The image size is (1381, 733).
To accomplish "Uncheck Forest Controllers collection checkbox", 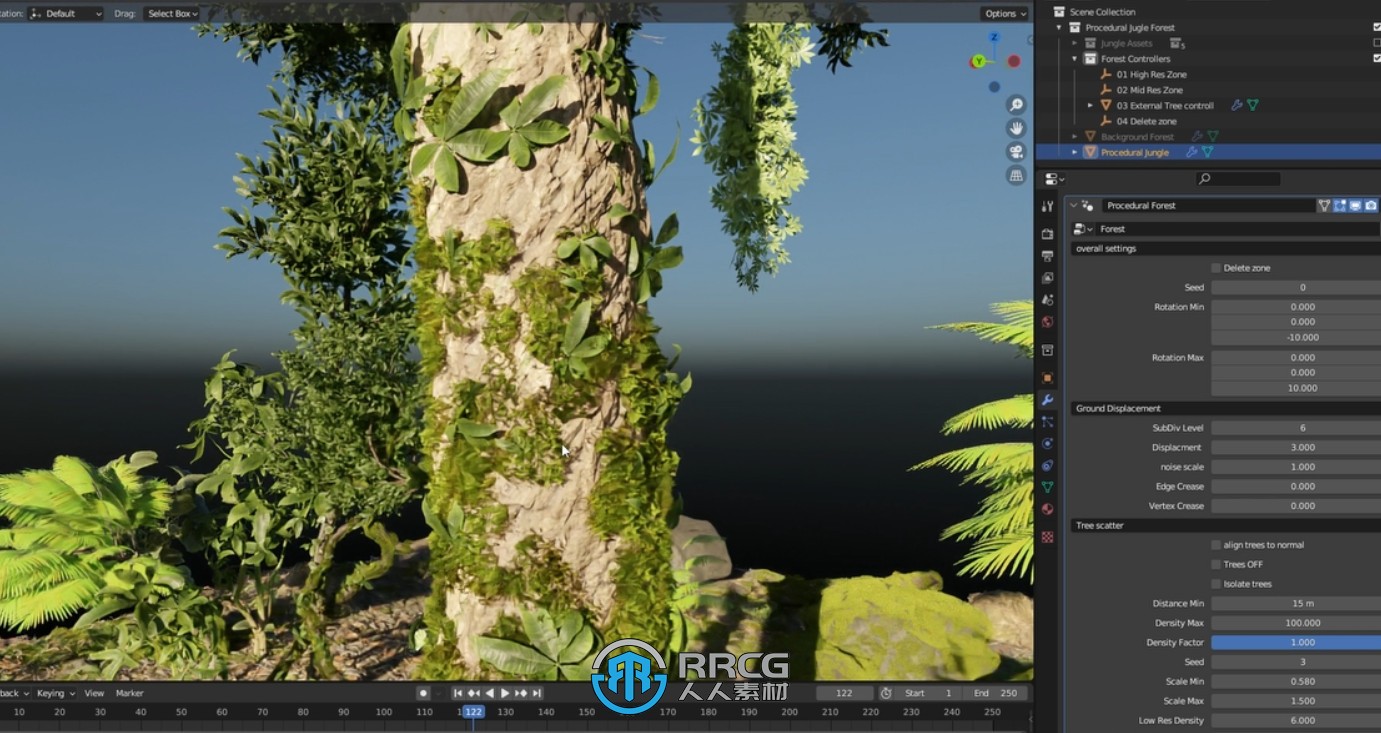I will click(1377, 59).
